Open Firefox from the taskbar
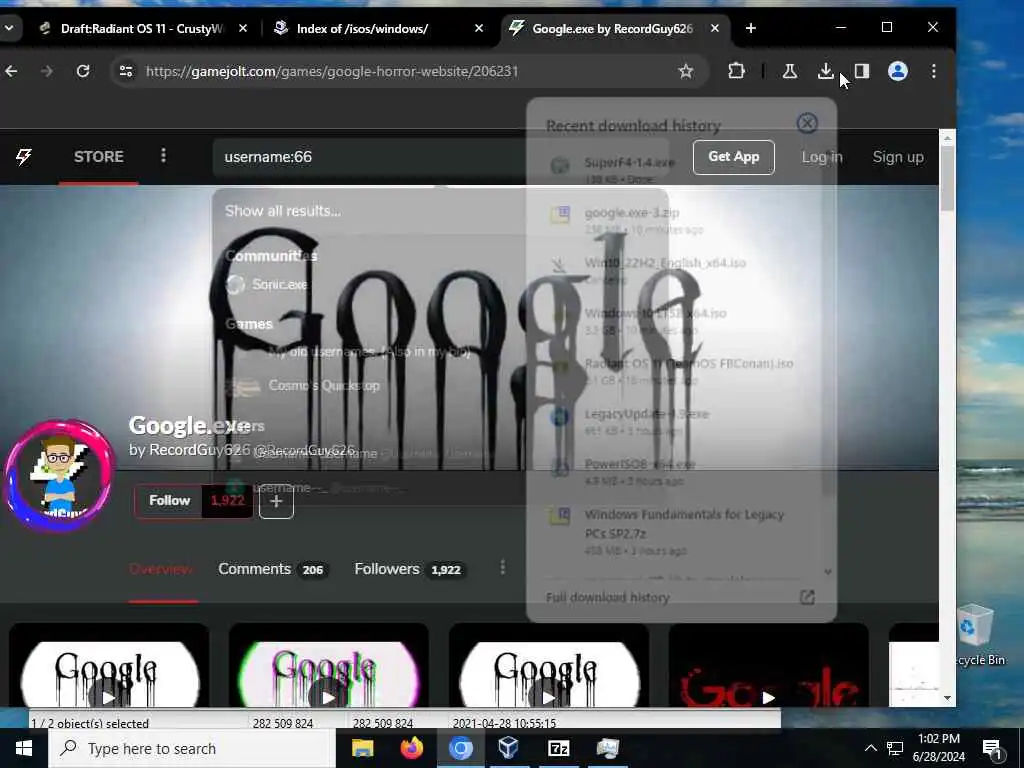 point(411,748)
